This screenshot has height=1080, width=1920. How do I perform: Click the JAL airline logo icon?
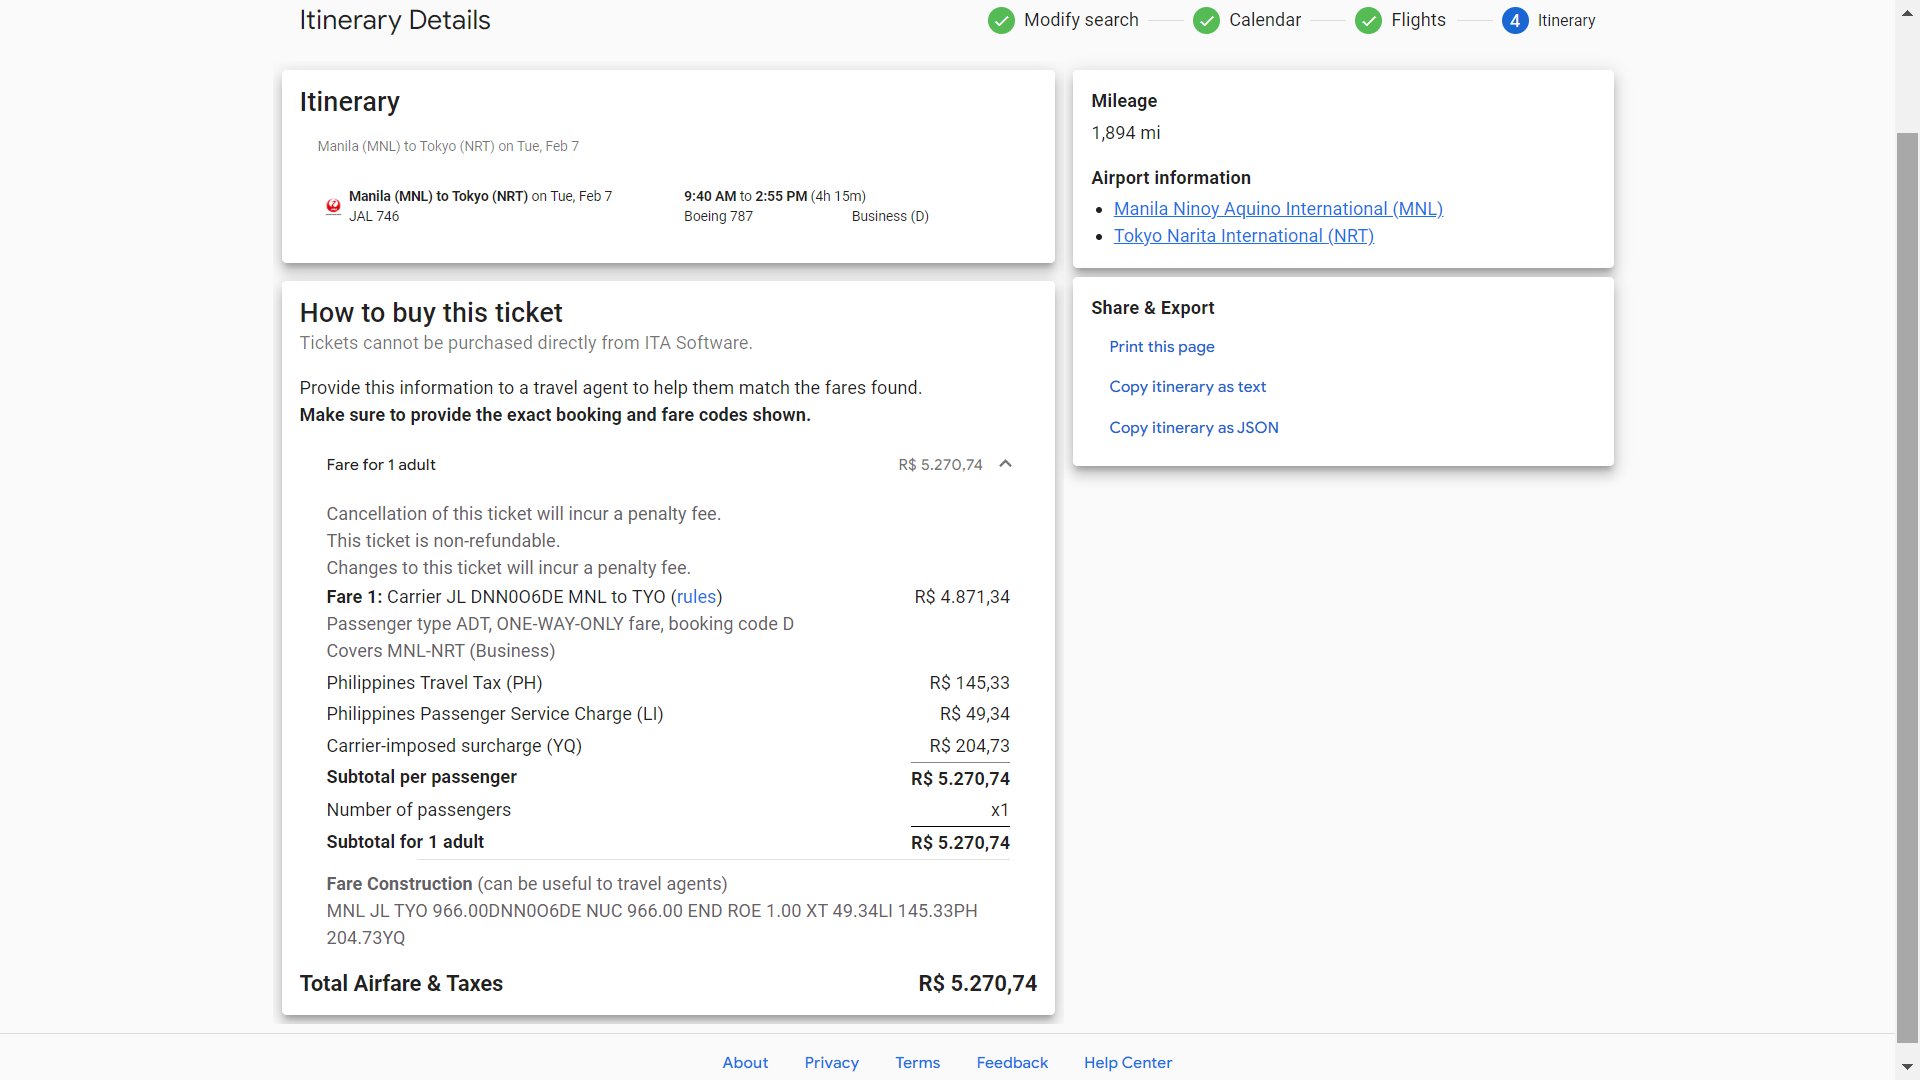pos(333,206)
